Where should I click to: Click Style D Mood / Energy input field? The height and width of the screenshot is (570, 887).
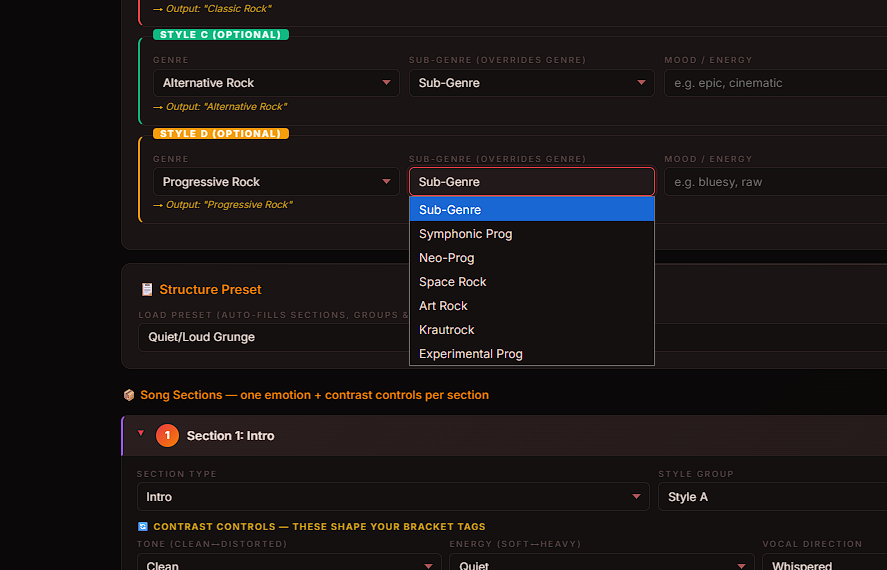click(x=775, y=182)
